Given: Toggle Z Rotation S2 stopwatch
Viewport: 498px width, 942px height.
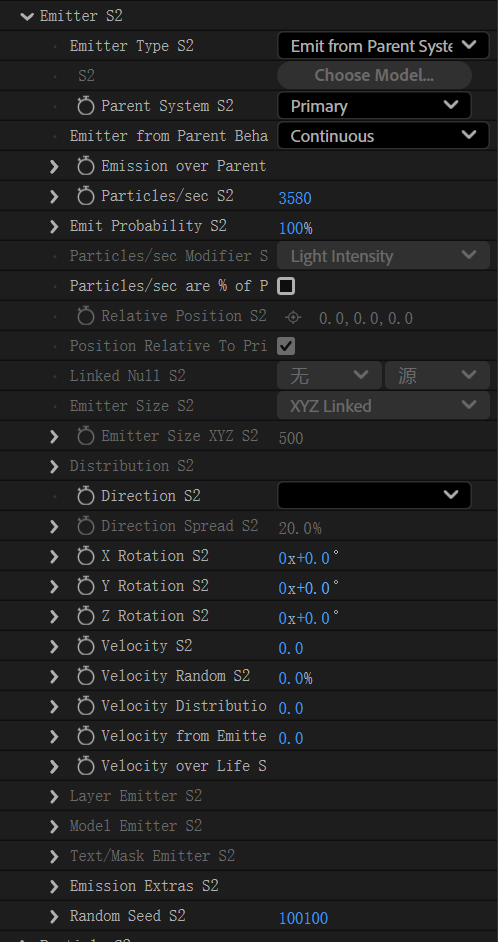Looking at the screenshot, I should 86,616.
